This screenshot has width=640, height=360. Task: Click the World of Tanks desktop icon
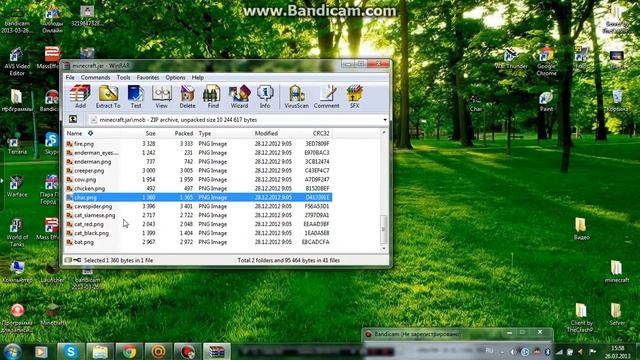[x=17, y=233]
